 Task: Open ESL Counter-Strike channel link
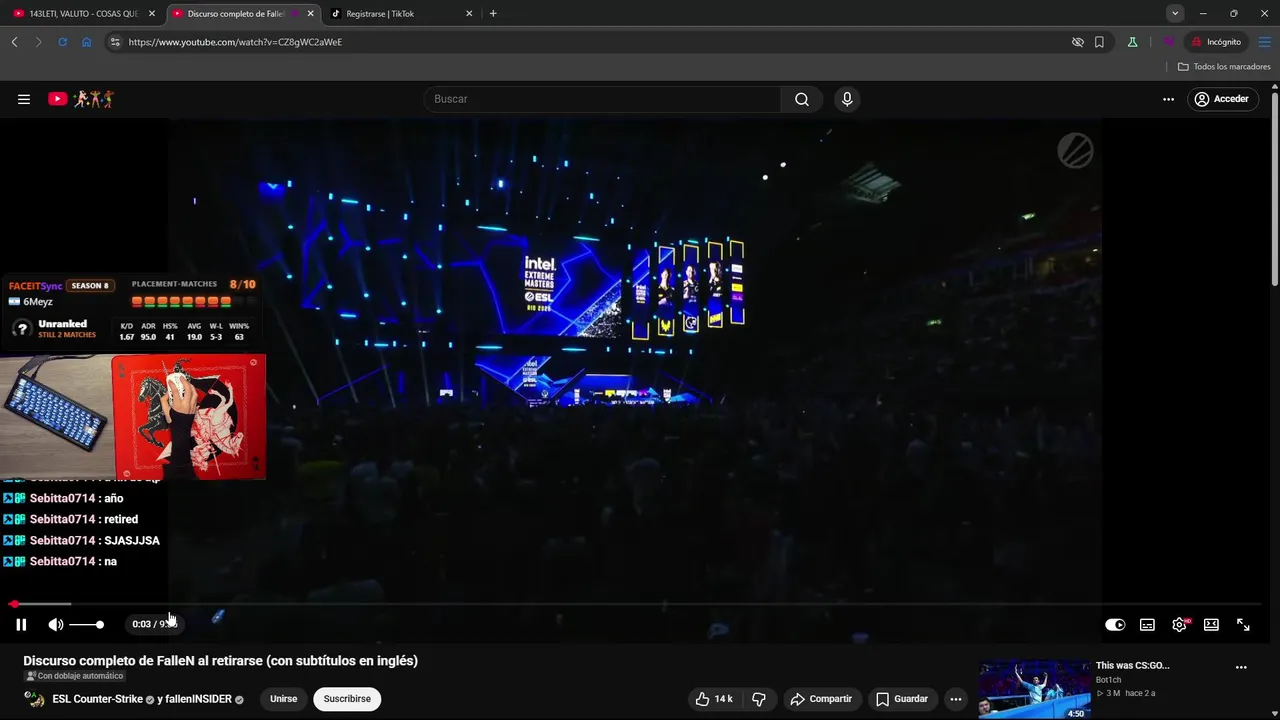pos(97,699)
